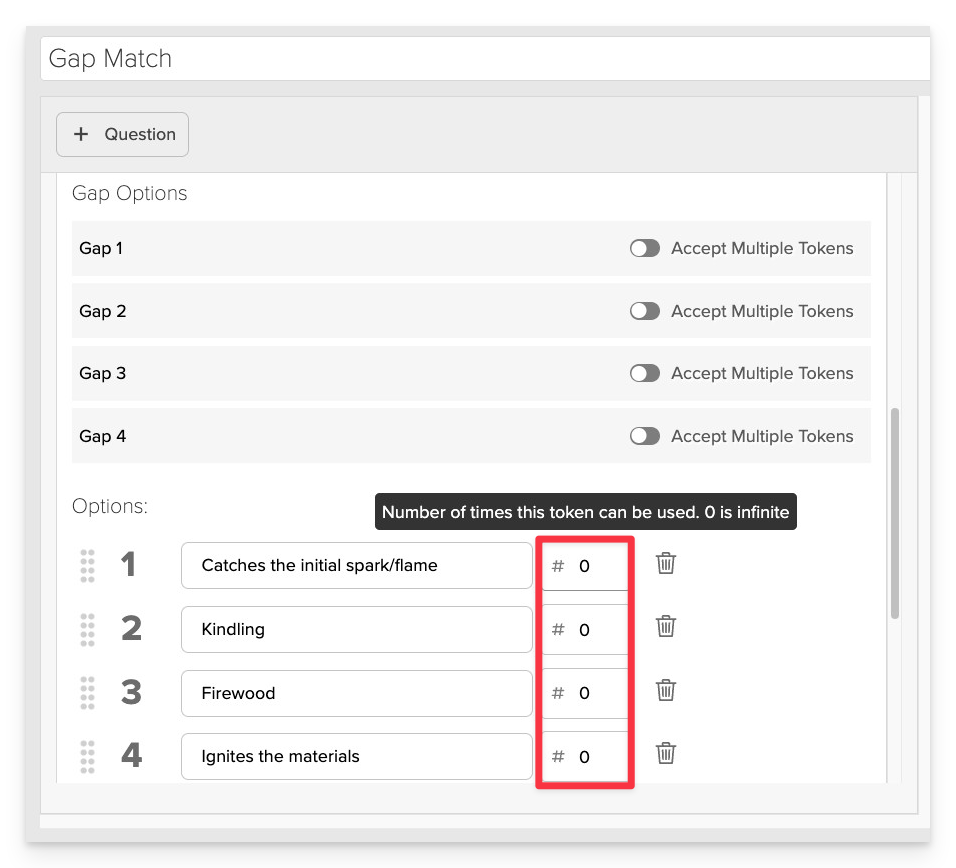Grab the drag handle for option 1
Image resolution: width=956 pixels, height=868 pixels.
click(88, 566)
